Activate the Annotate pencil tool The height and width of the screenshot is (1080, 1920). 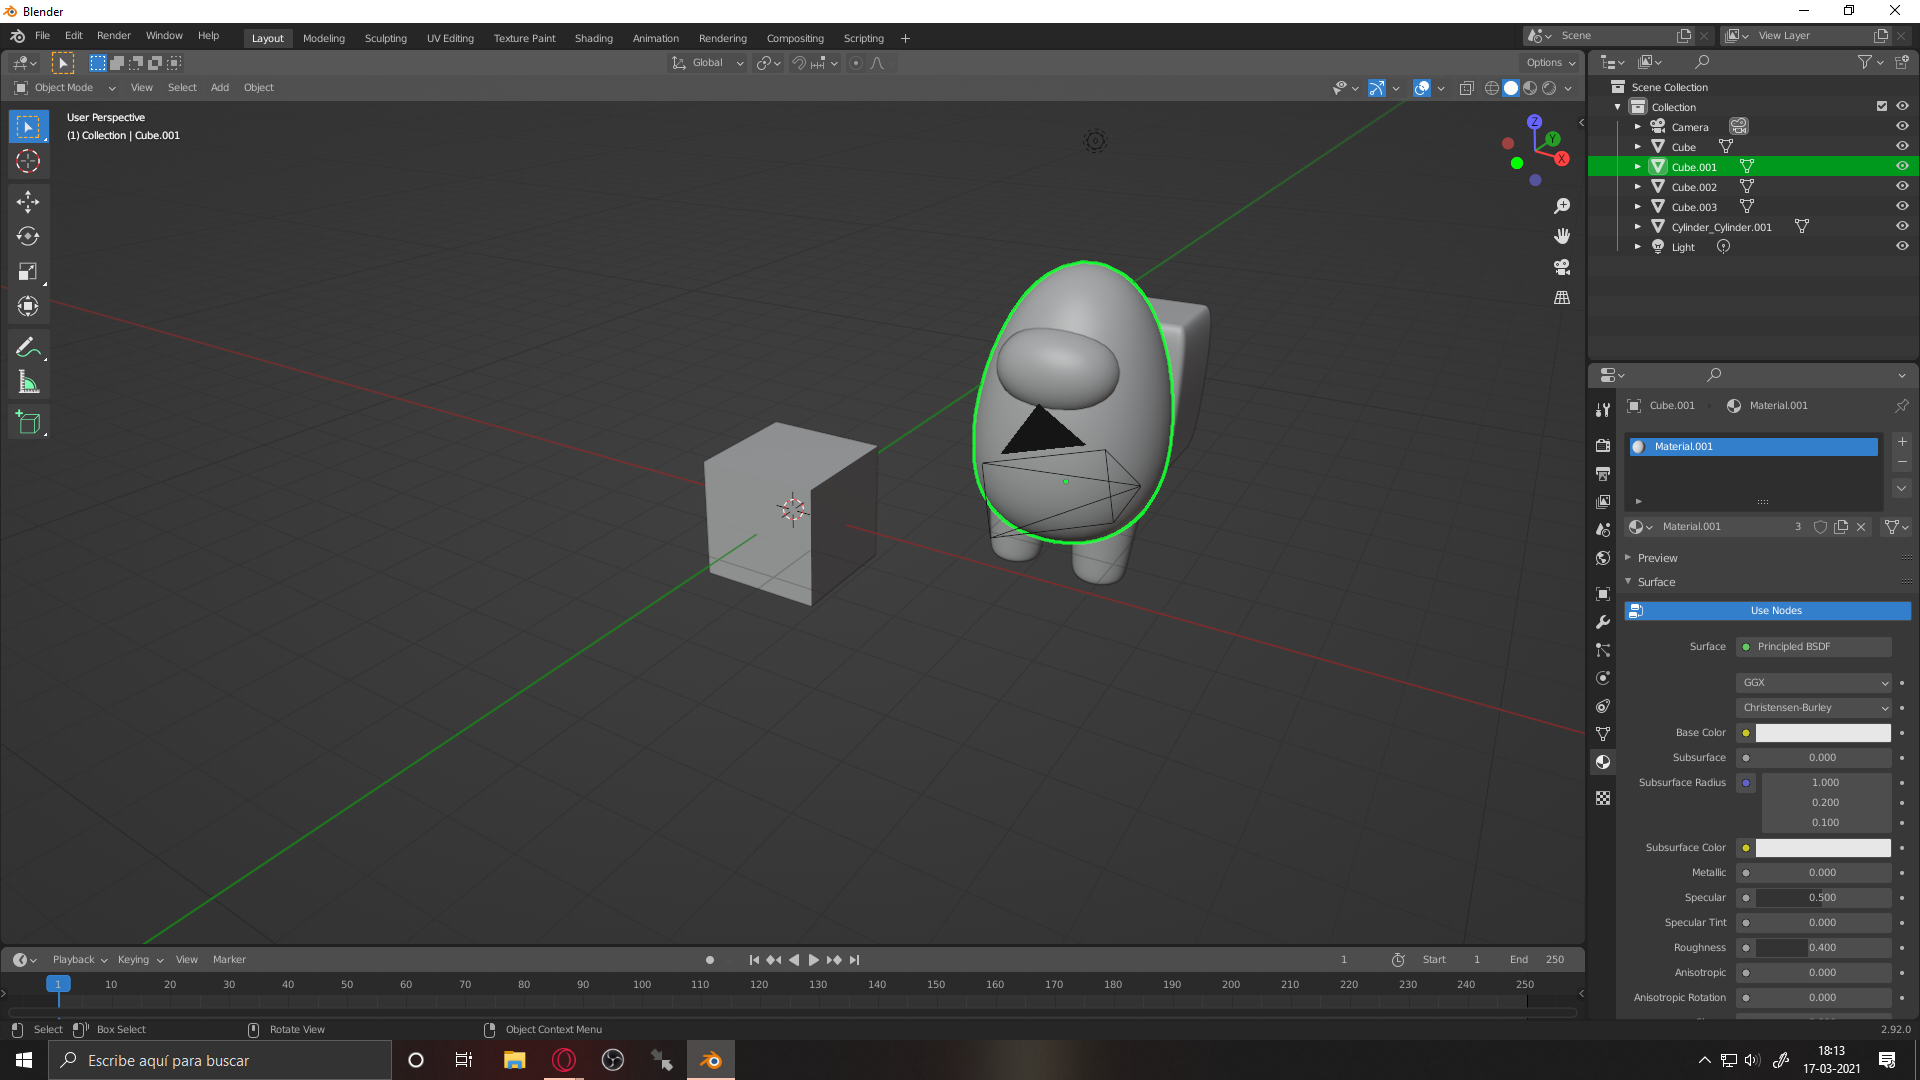click(28, 347)
